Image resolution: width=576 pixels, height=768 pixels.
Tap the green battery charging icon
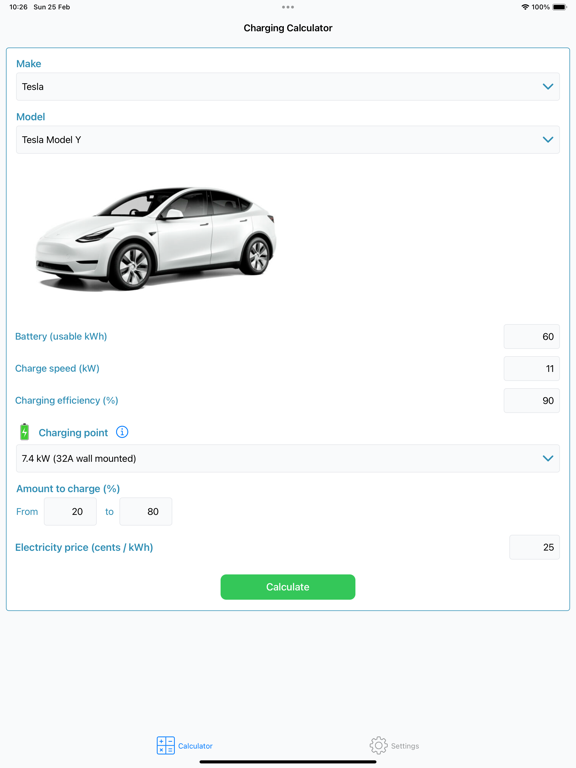click(x=24, y=432)
